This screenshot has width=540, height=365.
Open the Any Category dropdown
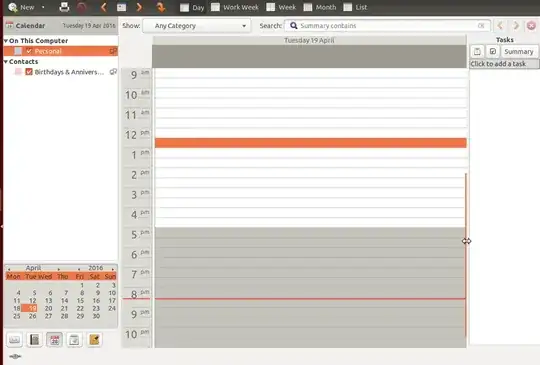197,26
